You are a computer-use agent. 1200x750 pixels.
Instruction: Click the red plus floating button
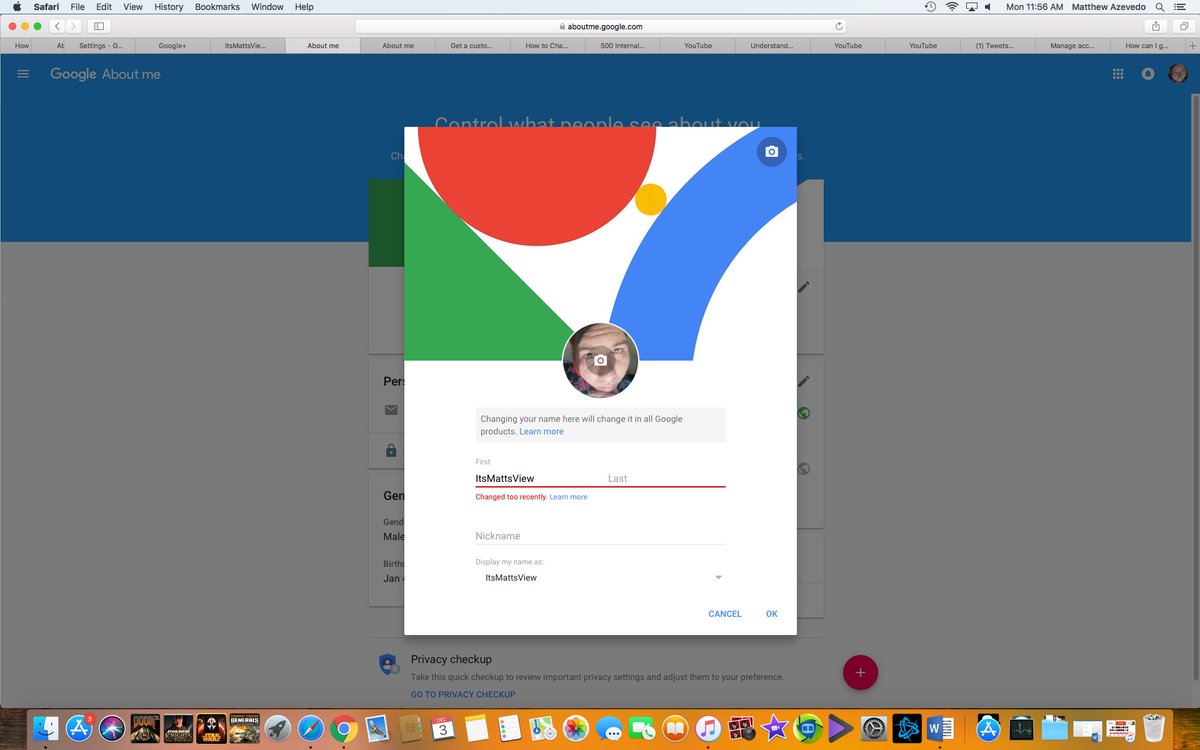(x=860, y=672)
